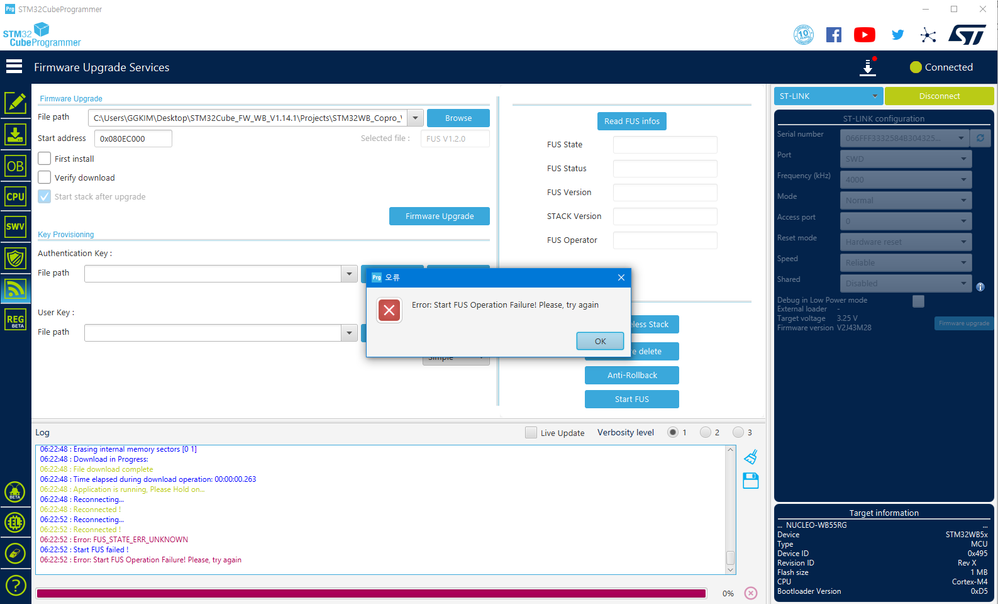The width and height of the screenshot is (998, 604).
Task: Click the Start FUS button
Action: pyautogui.click(x=631, y=399)
